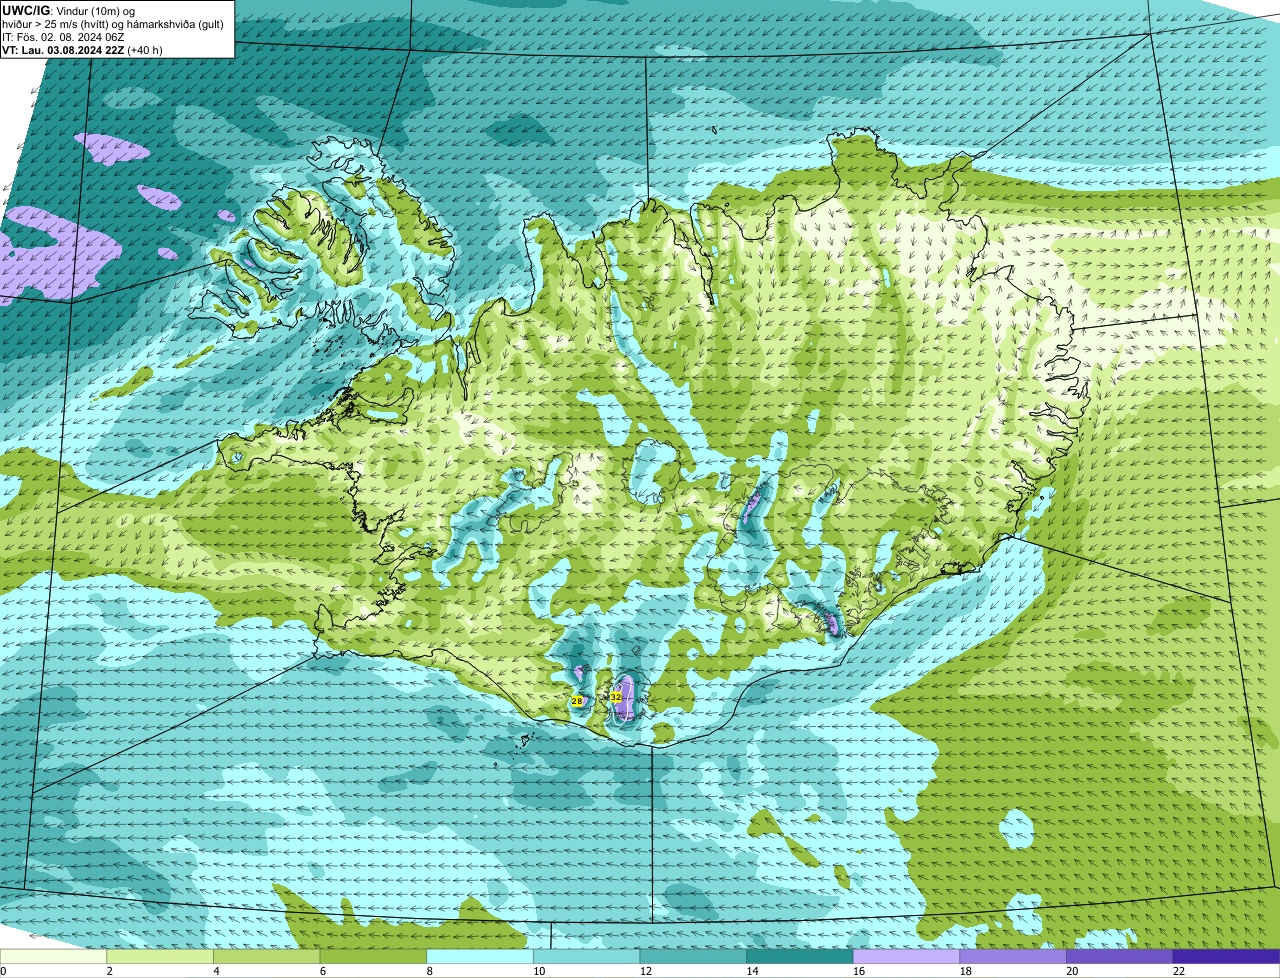Pick the 14–16 m/s dark teal legend swatch
This screenshot has width=1280, height=978.
[x=800, y=956]
